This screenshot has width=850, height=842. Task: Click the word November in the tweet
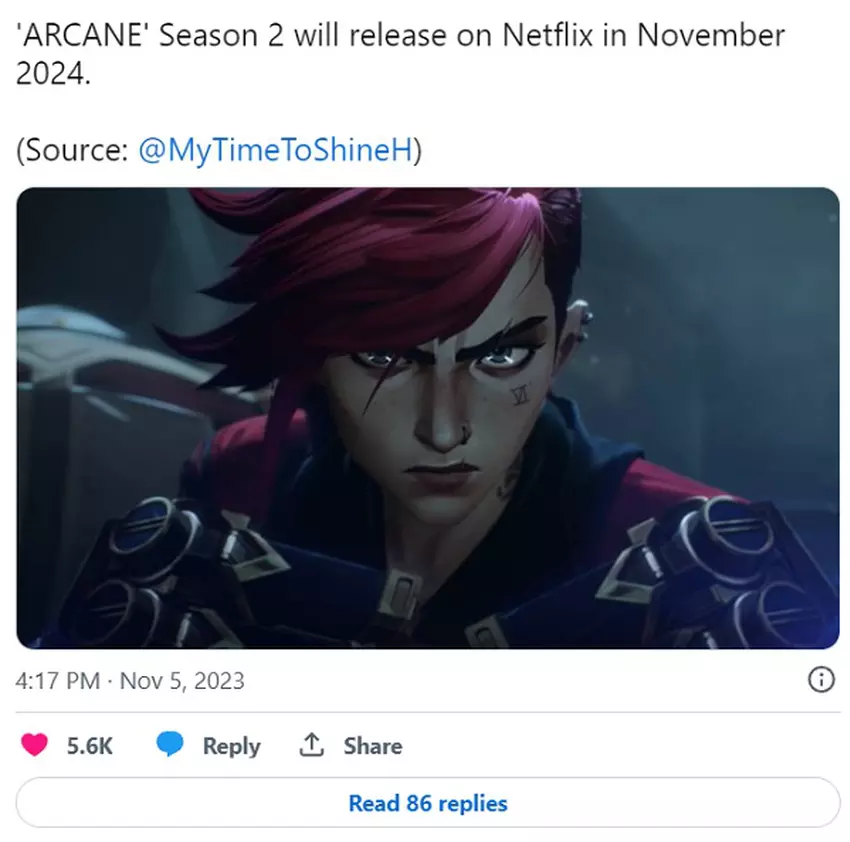tap(711, 35)
